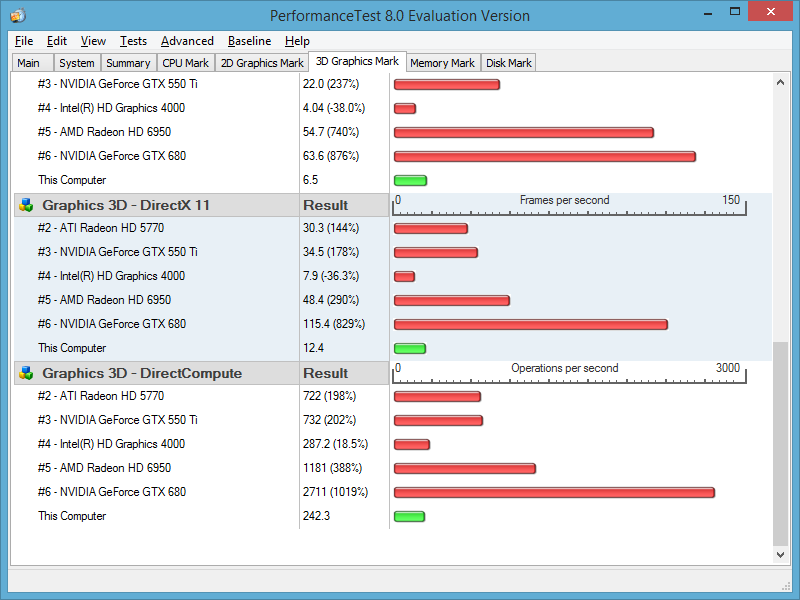Select DirectX 11 row NVIDIA GeForce GTX 550 Ti

tap(393, 252)
